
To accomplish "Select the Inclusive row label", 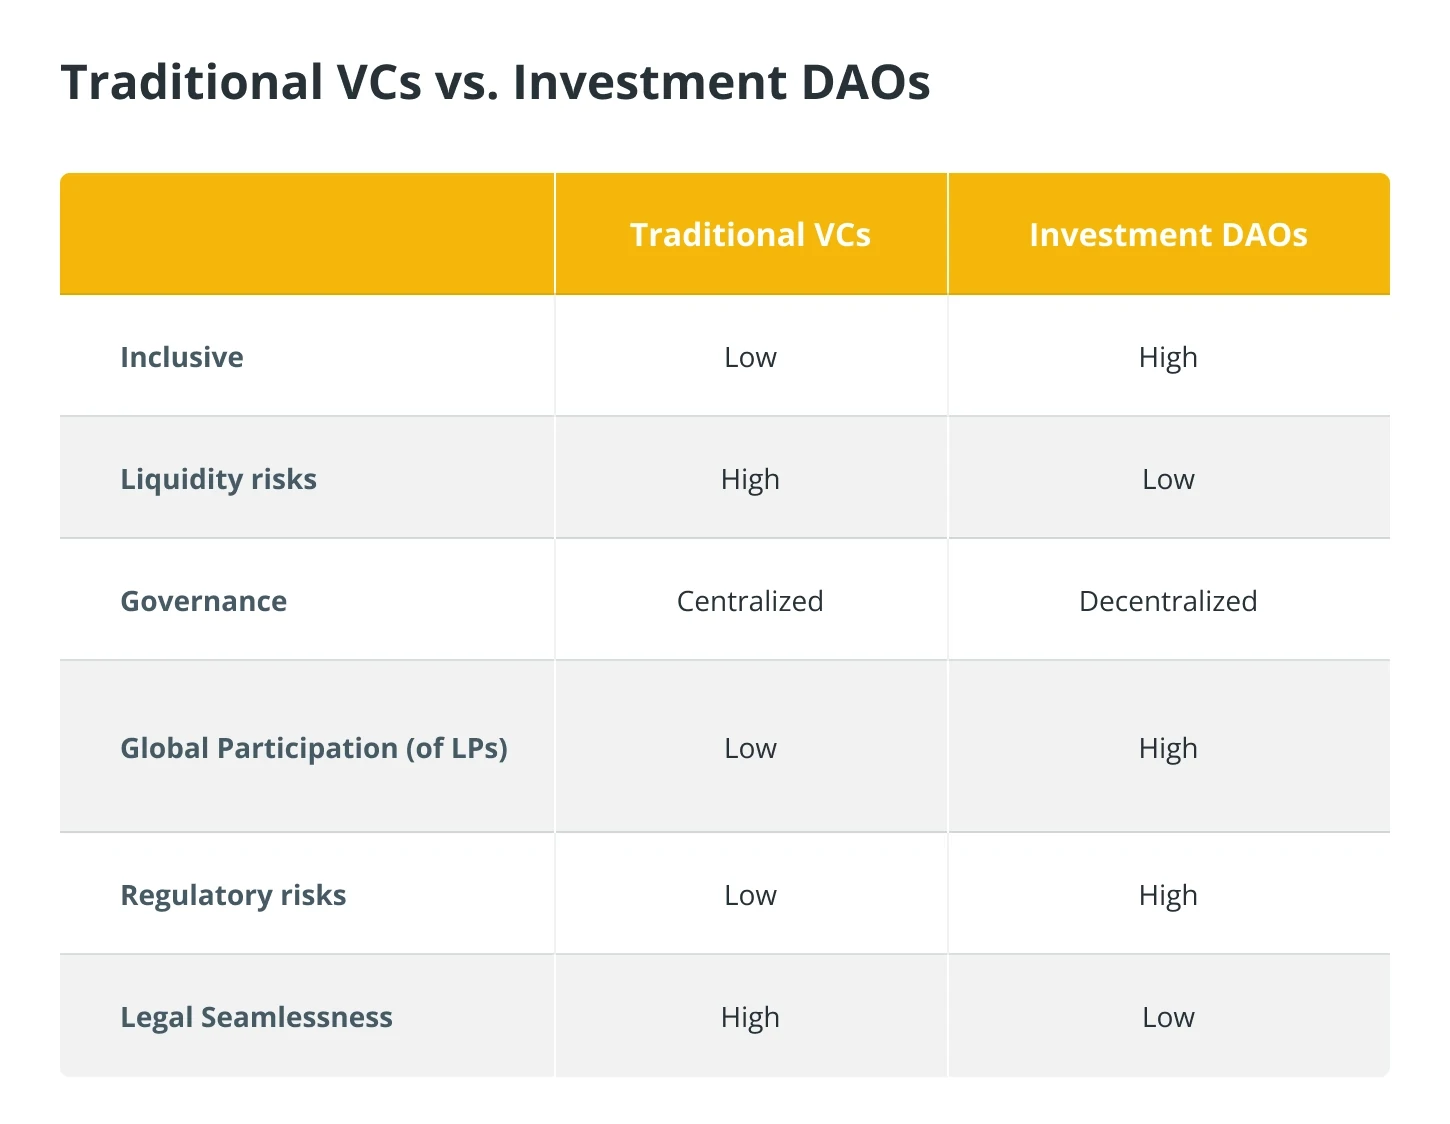I will click(182, 357).
